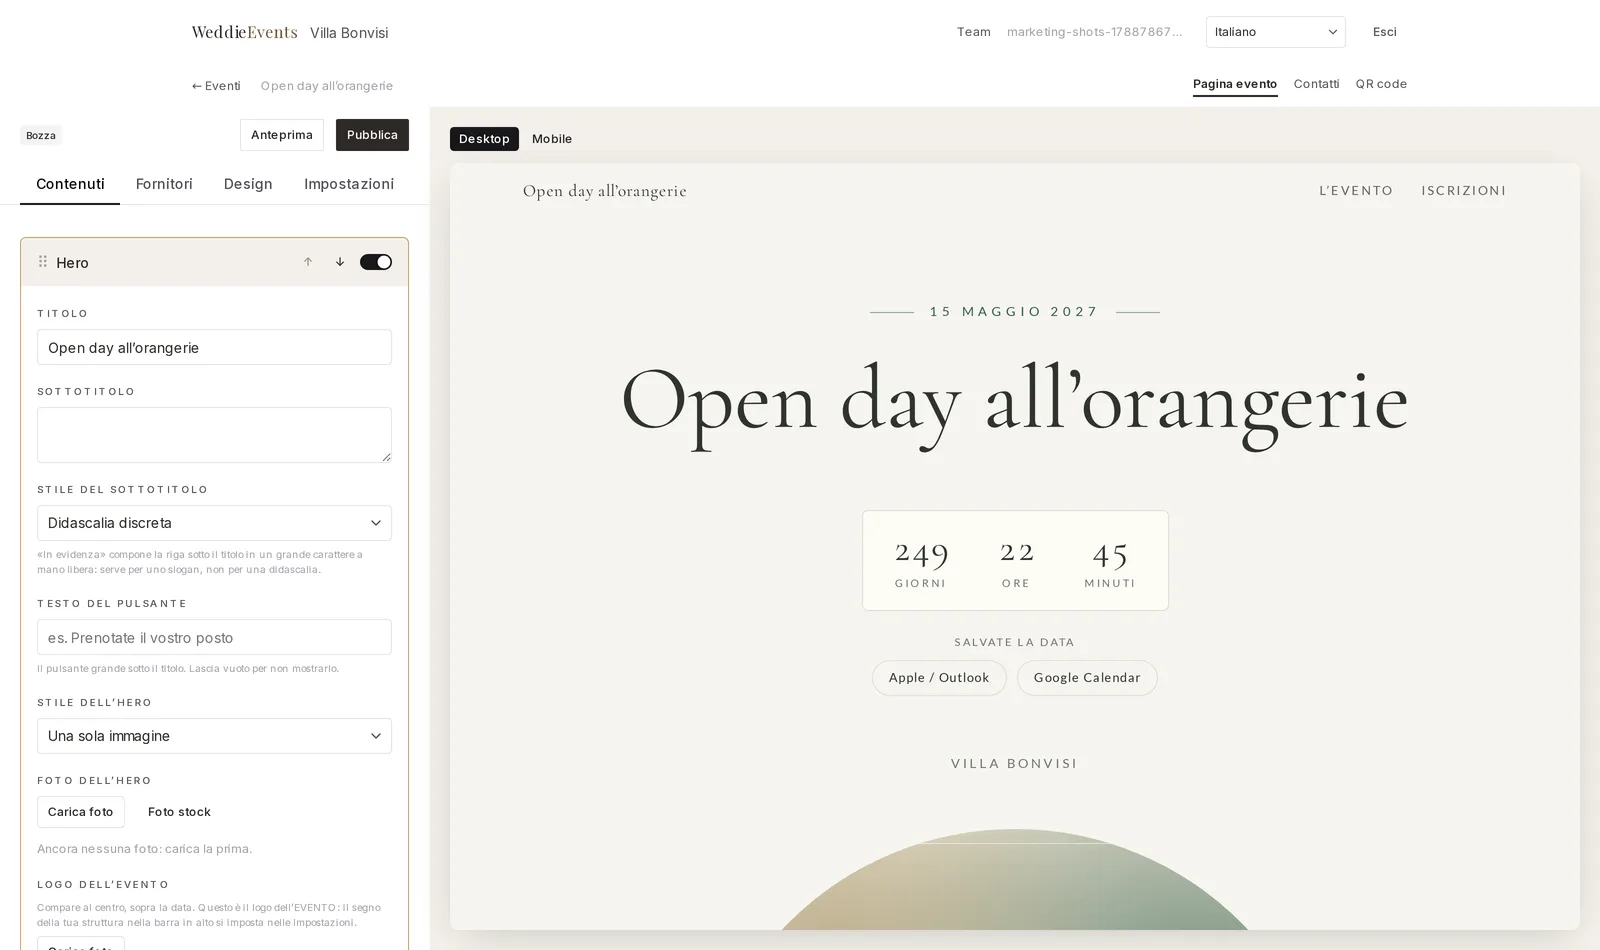Viewport: 1600px width, 950px height.
Task: Switch to the Contenuti tab
Action: tap(70, 184)
